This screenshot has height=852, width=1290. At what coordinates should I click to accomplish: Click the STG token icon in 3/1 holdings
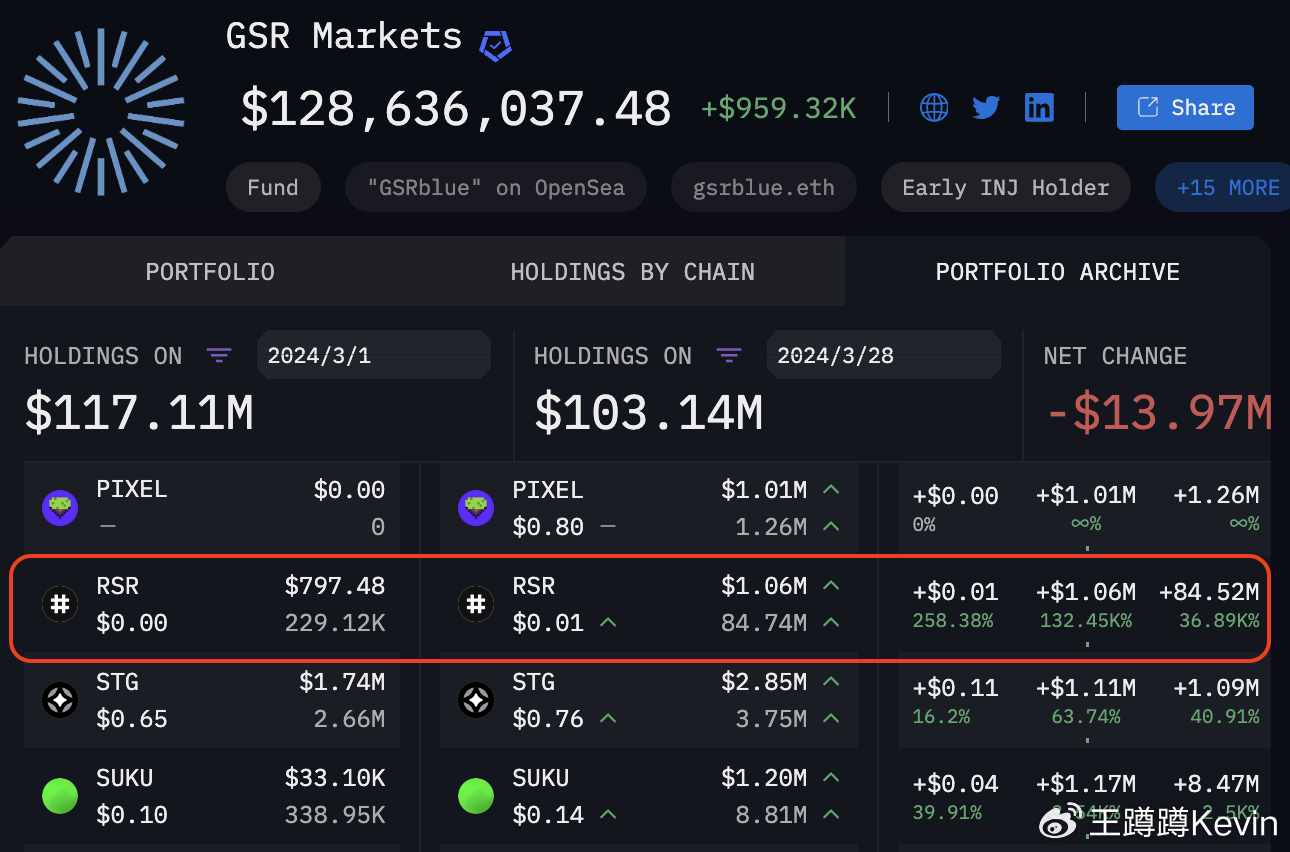tap(60, 700)
